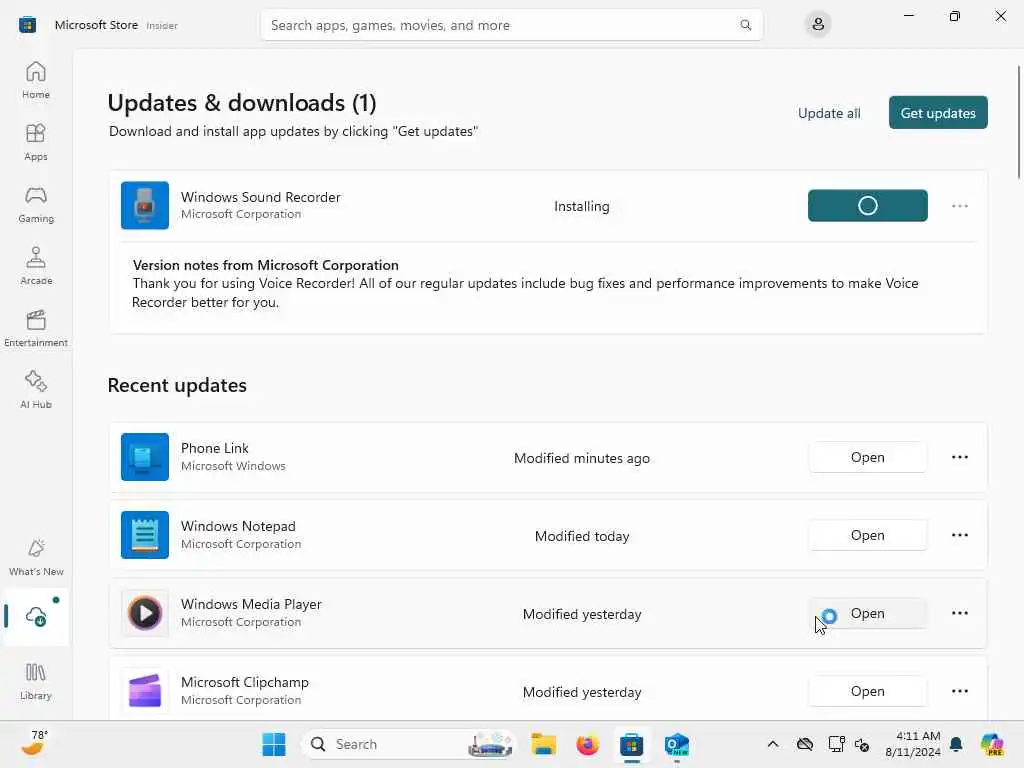Open more options for Windows Media Player

(959, 613)
